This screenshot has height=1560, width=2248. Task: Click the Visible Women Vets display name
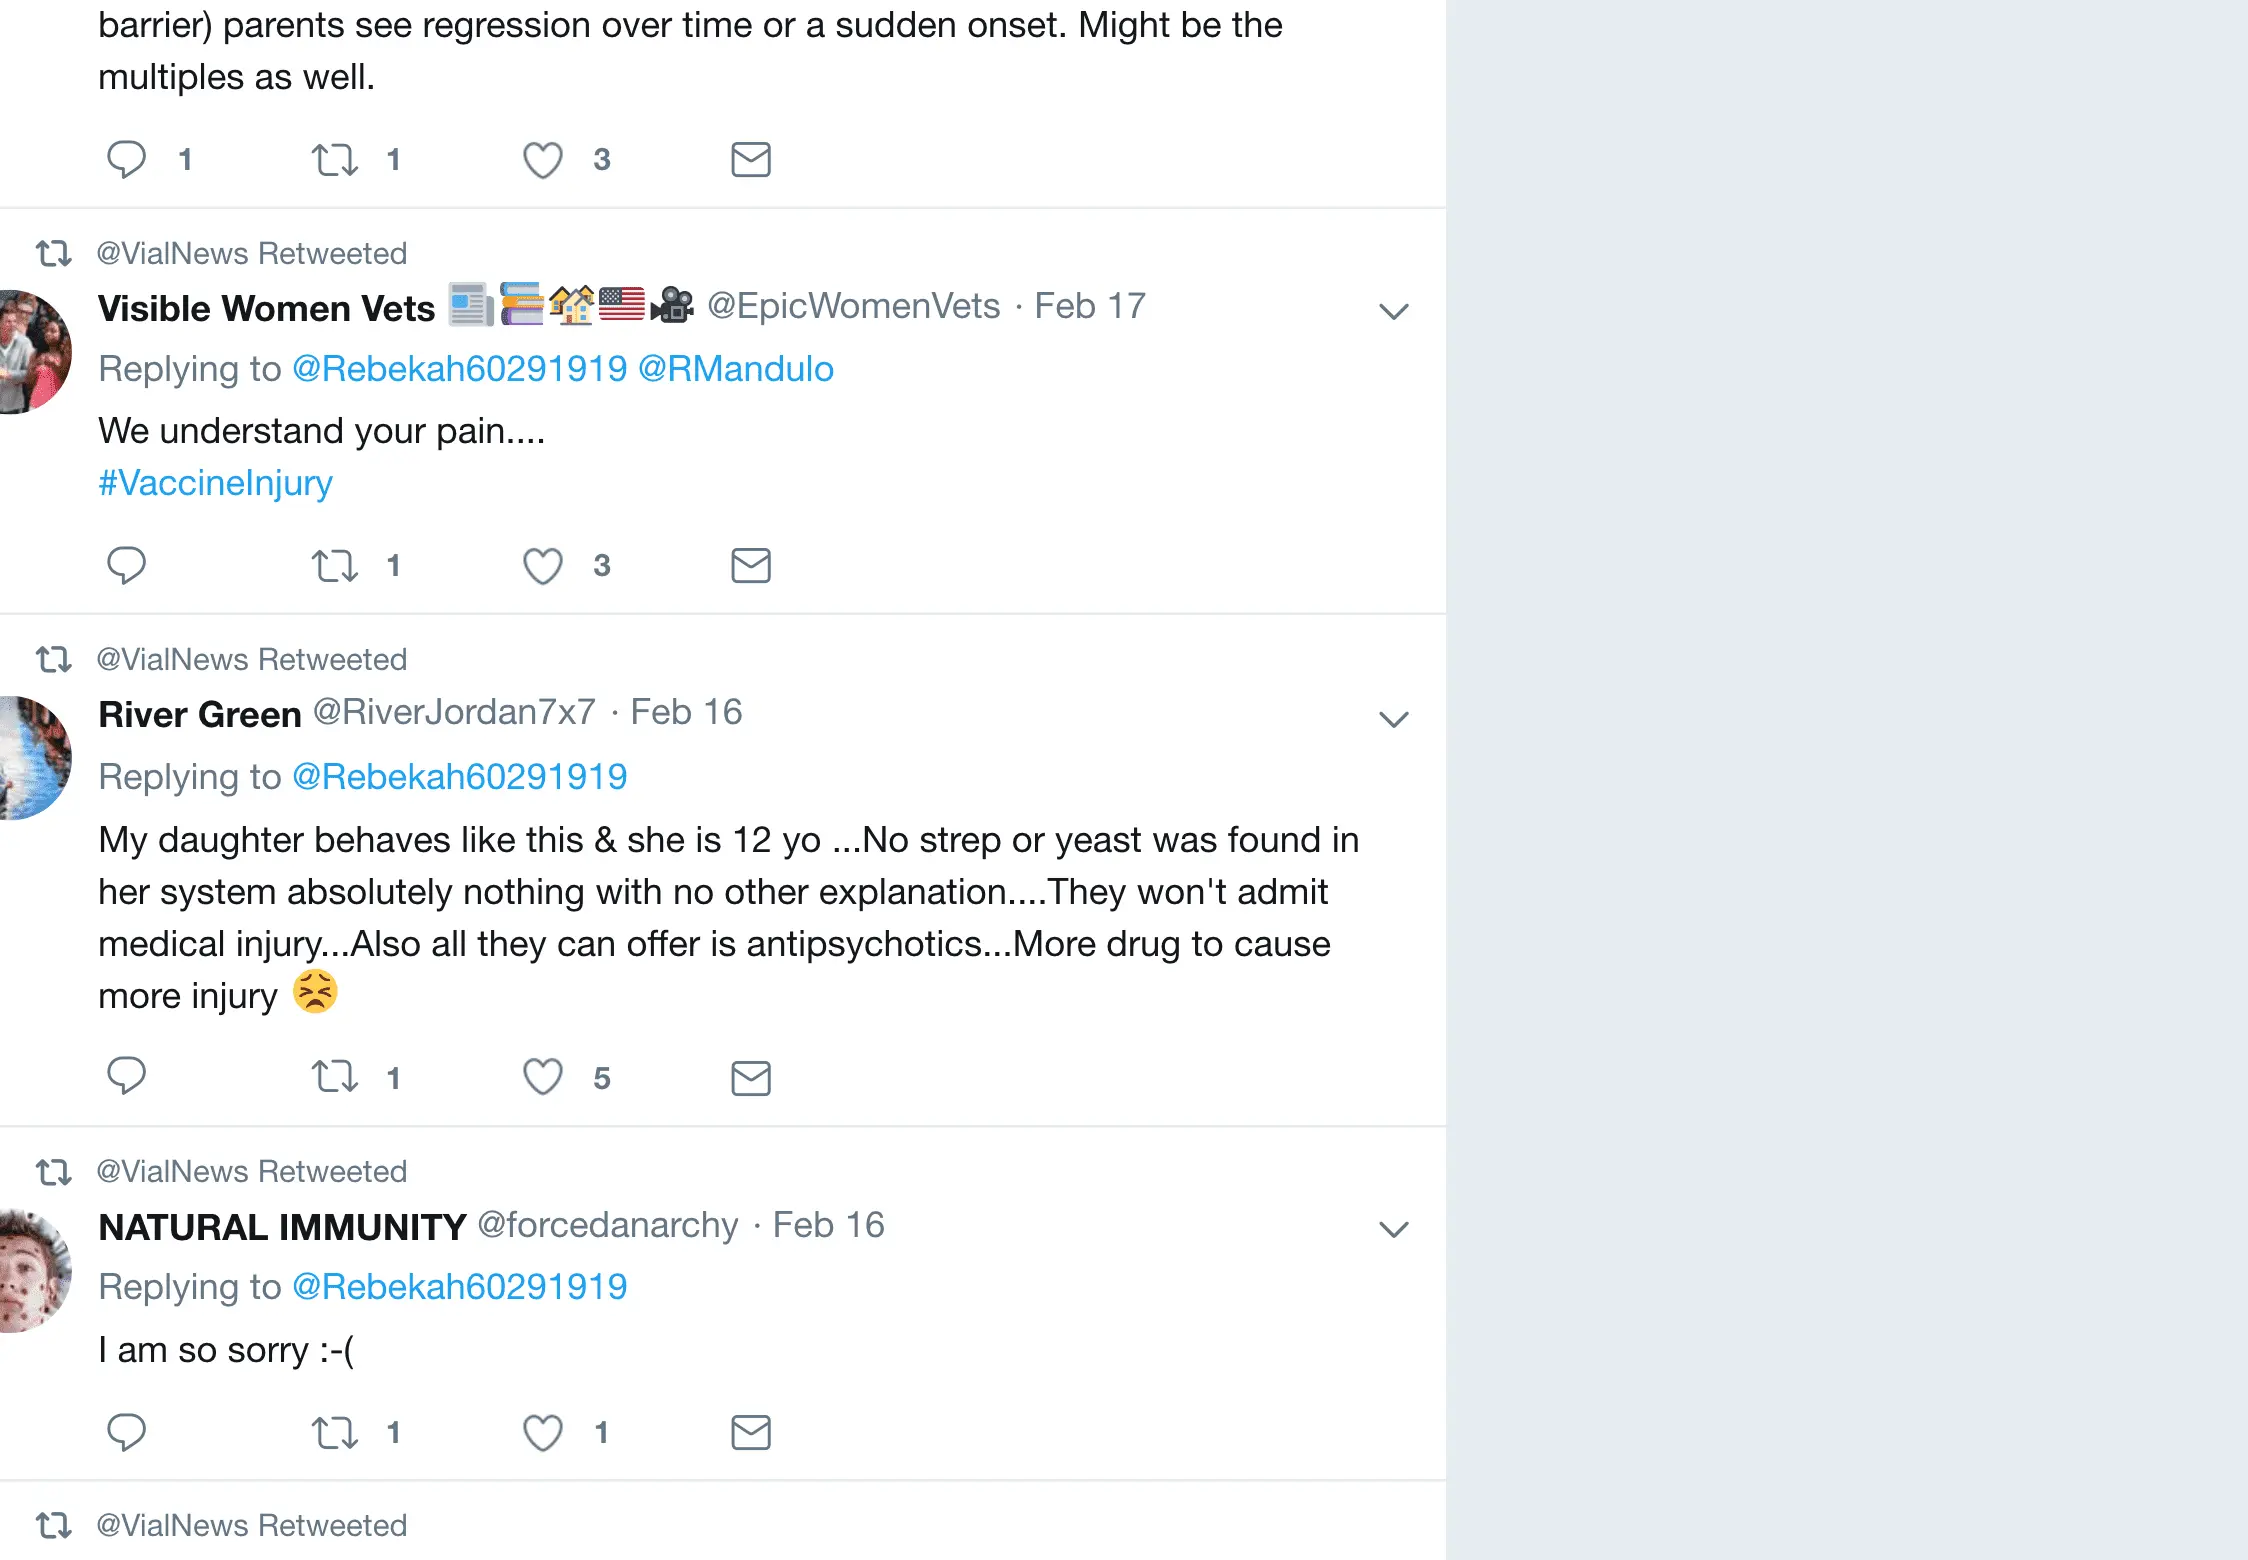click(x=266, y=308)
